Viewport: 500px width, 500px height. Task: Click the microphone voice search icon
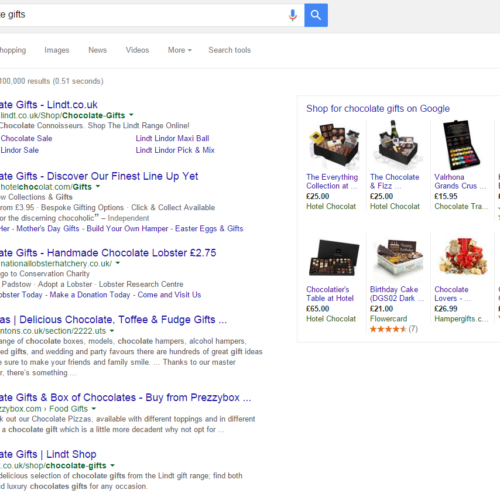292,15
